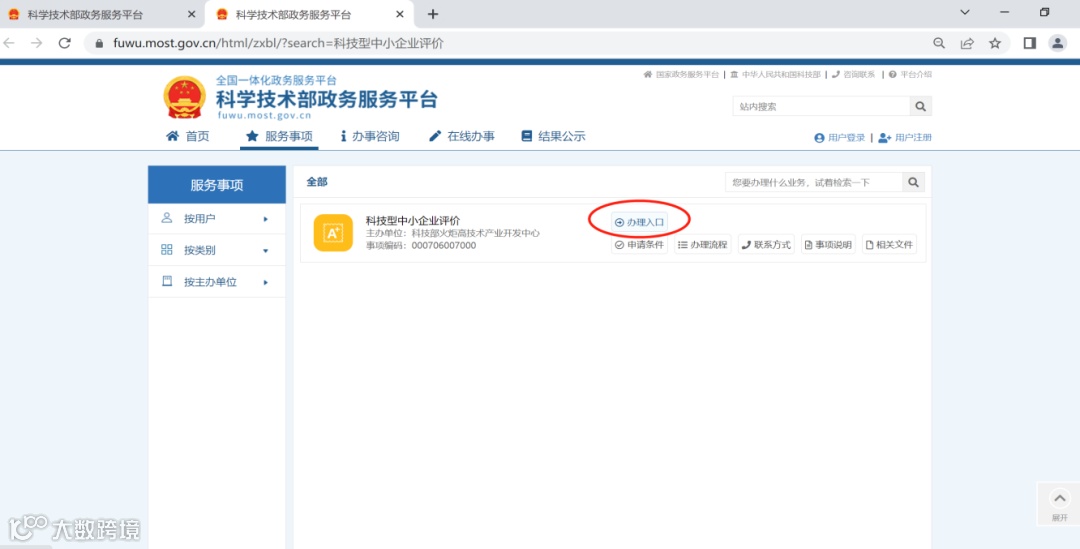Open 咨询联系 link at top

click(853, 74)
